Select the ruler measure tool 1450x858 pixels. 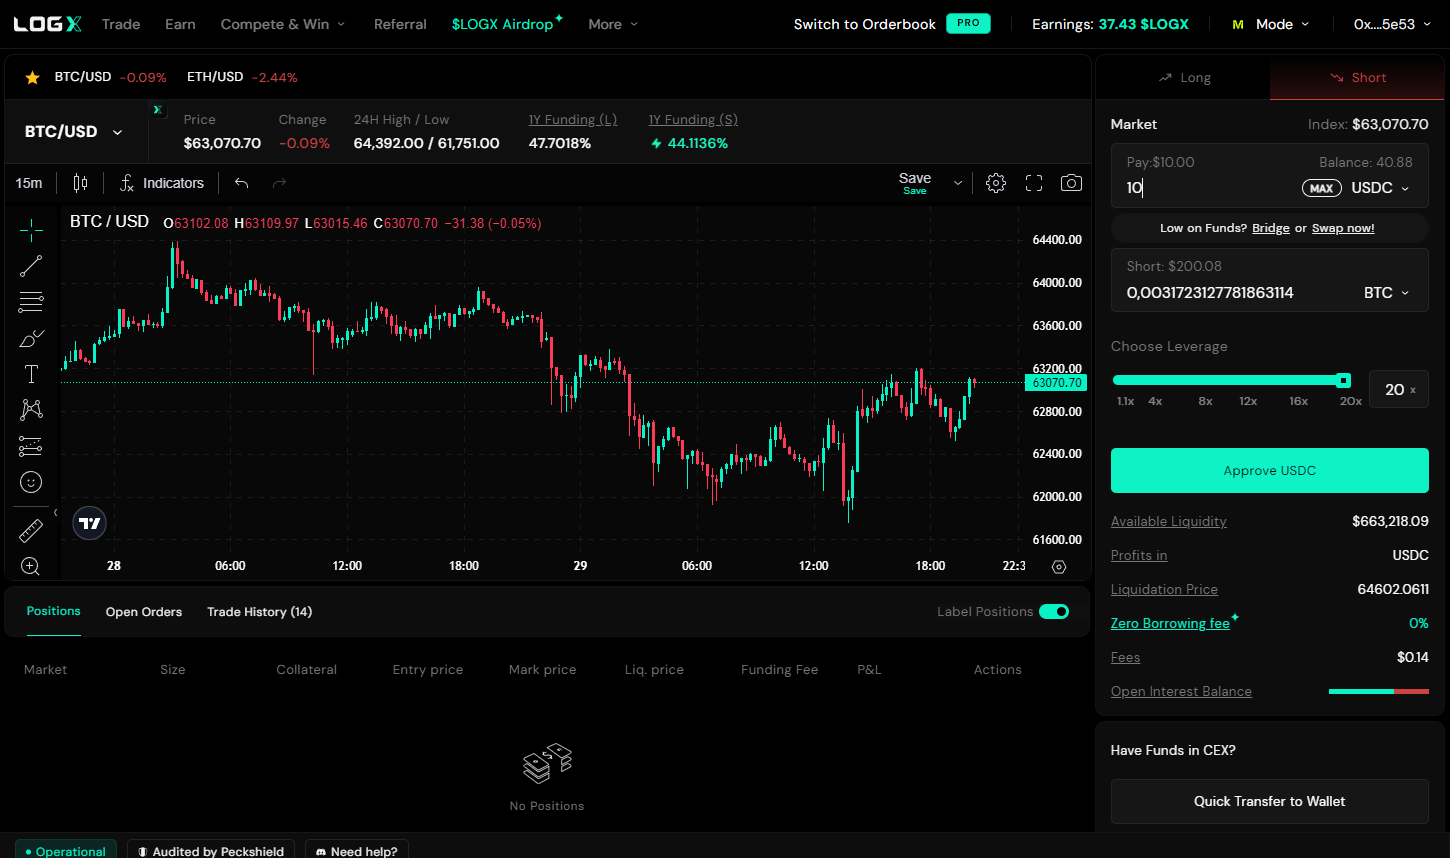coord(31,530)
